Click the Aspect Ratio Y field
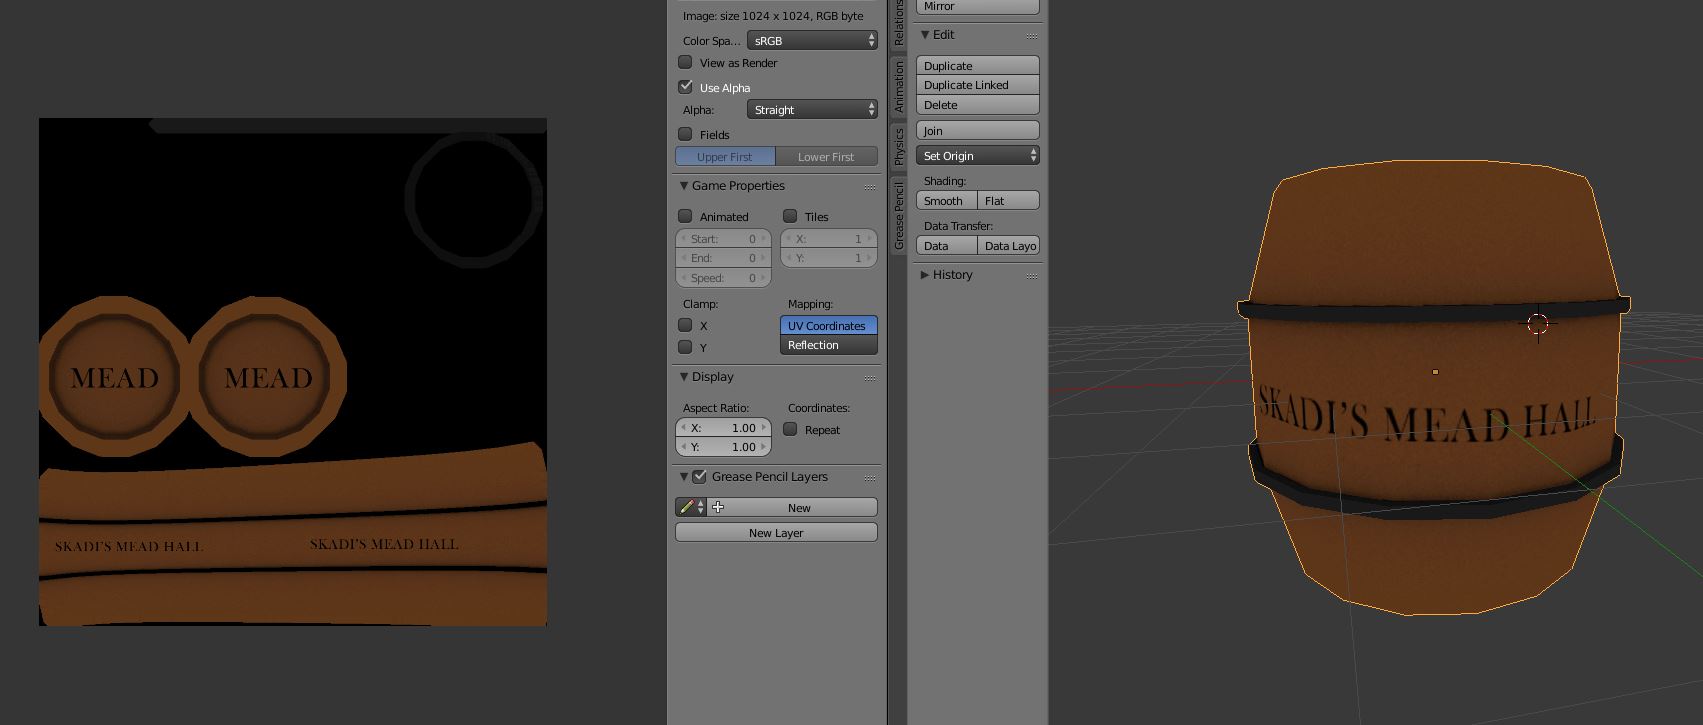The image size is (1703, 725). click(723, 447)
